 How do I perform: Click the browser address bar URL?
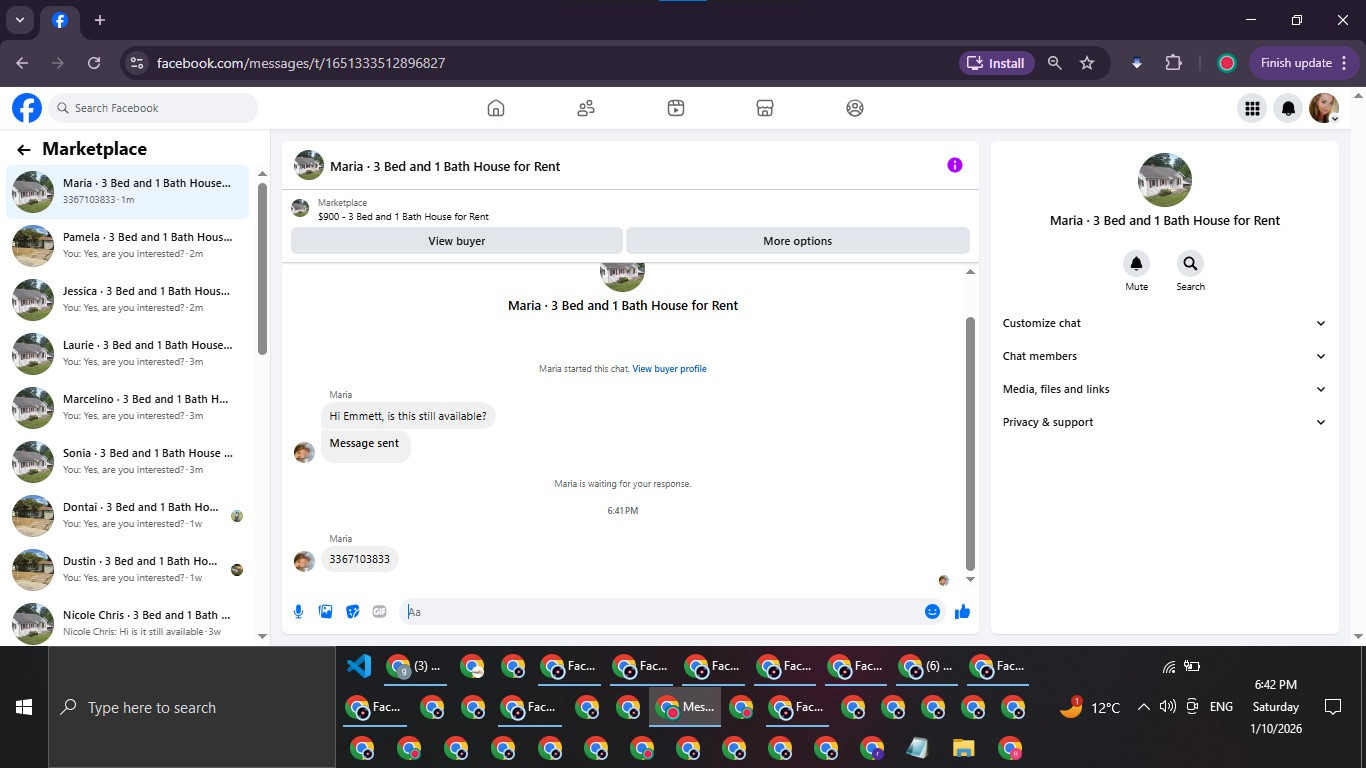[300, 63]
